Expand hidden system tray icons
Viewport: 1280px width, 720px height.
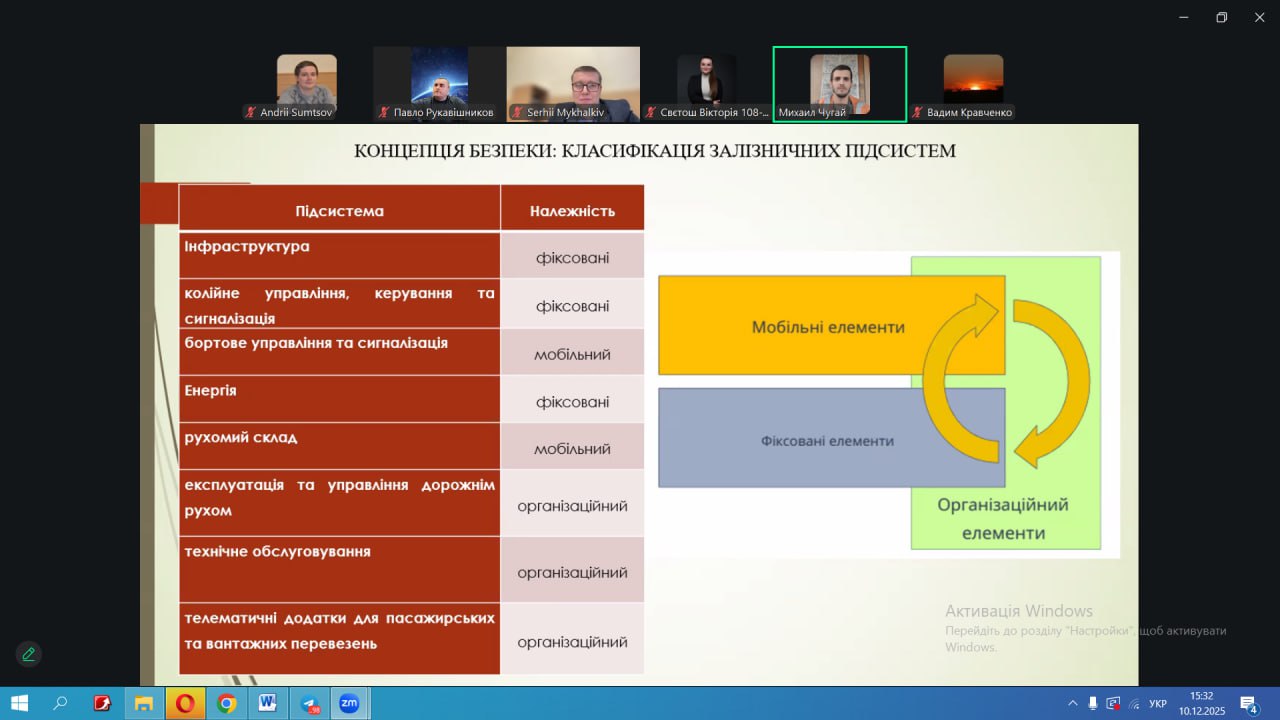coord(1073,703)
